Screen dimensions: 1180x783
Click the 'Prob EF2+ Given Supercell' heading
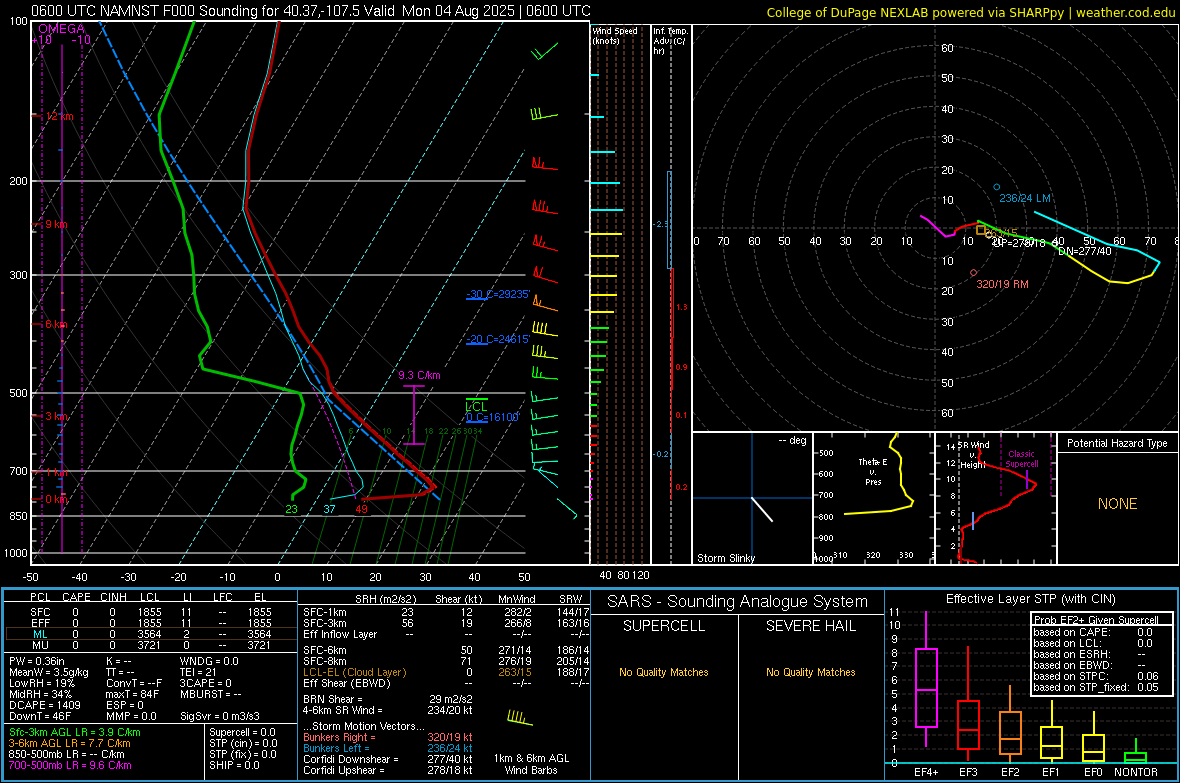pos(1096,620)
